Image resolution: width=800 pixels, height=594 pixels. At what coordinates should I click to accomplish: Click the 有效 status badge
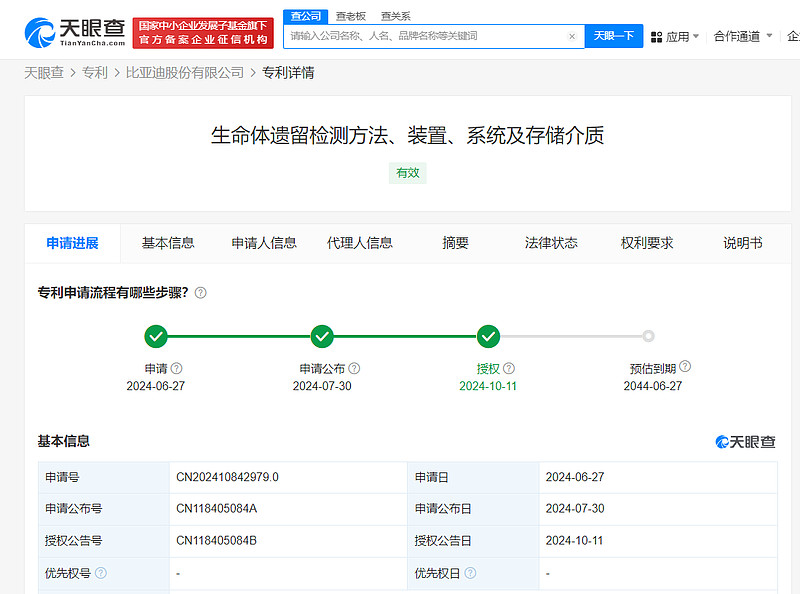click(x=408, y=173)
